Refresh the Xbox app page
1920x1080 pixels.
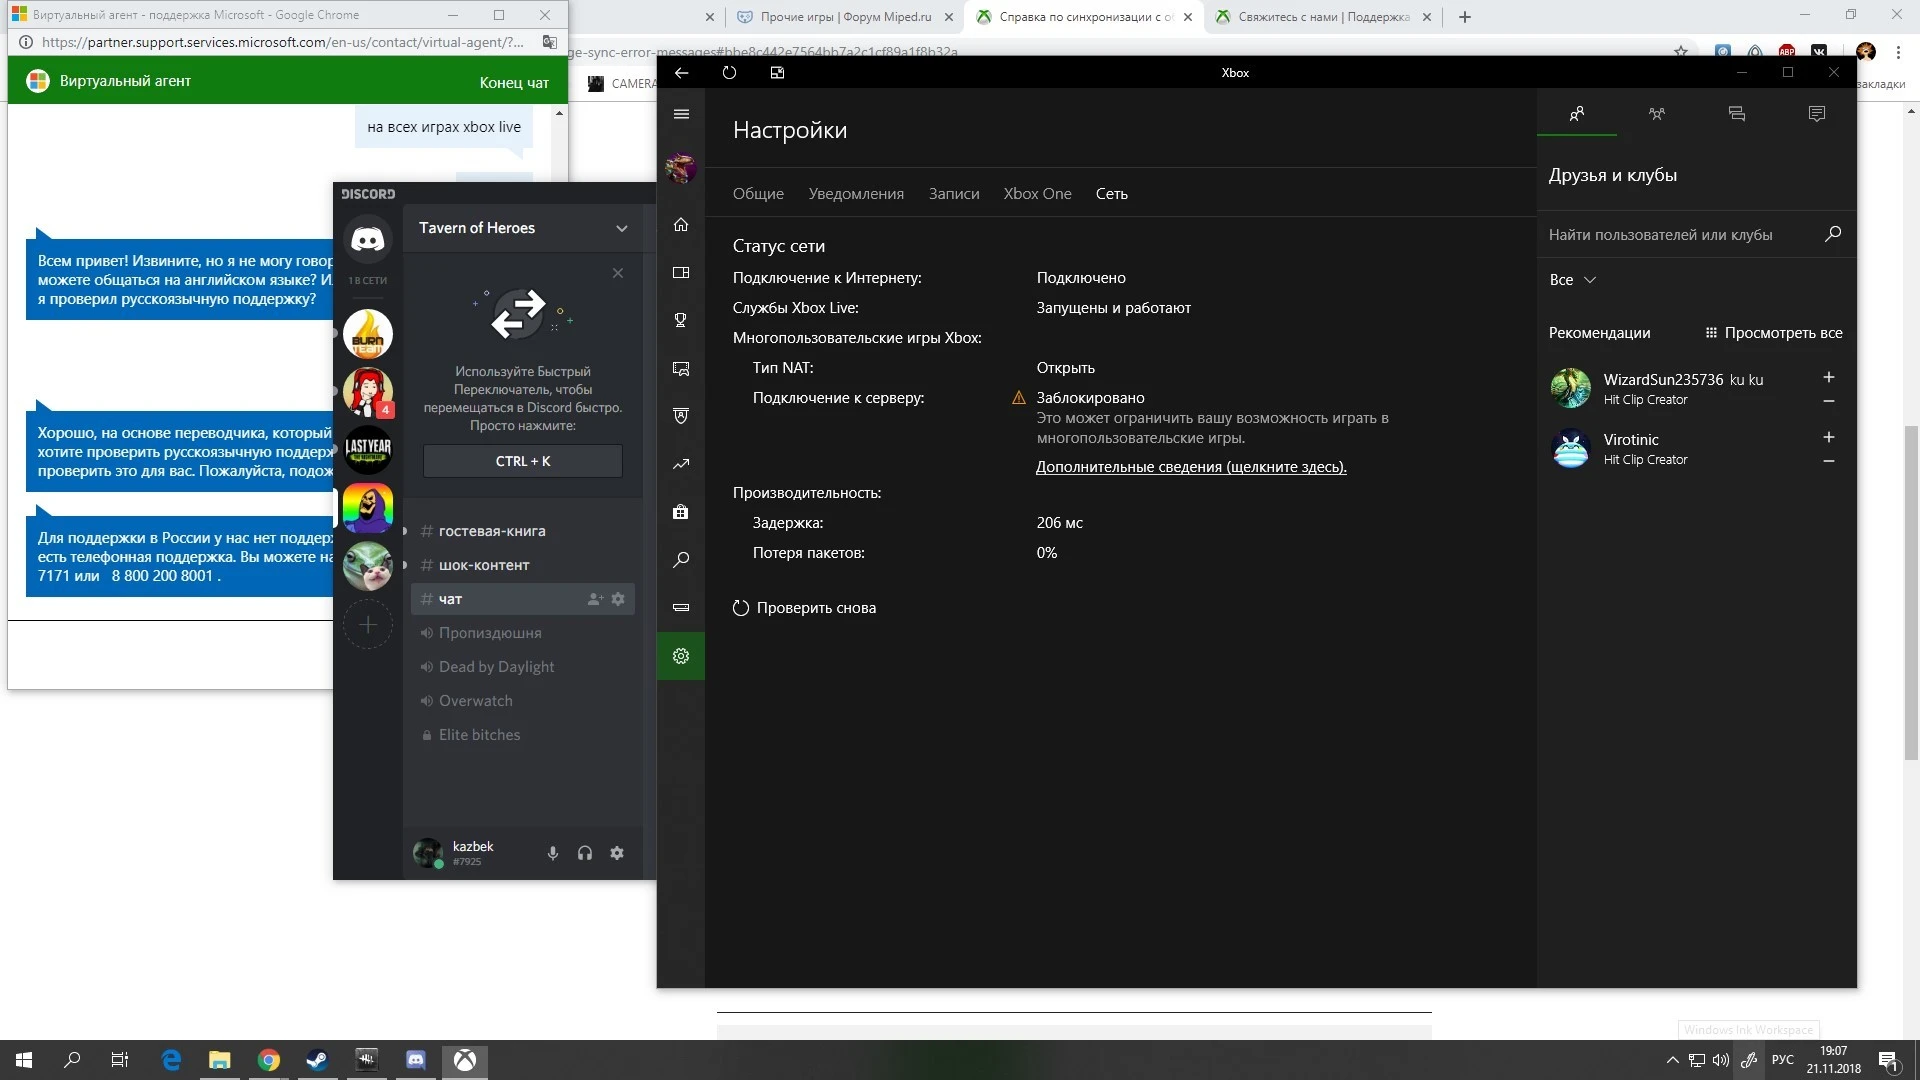[x=729, y=72]
